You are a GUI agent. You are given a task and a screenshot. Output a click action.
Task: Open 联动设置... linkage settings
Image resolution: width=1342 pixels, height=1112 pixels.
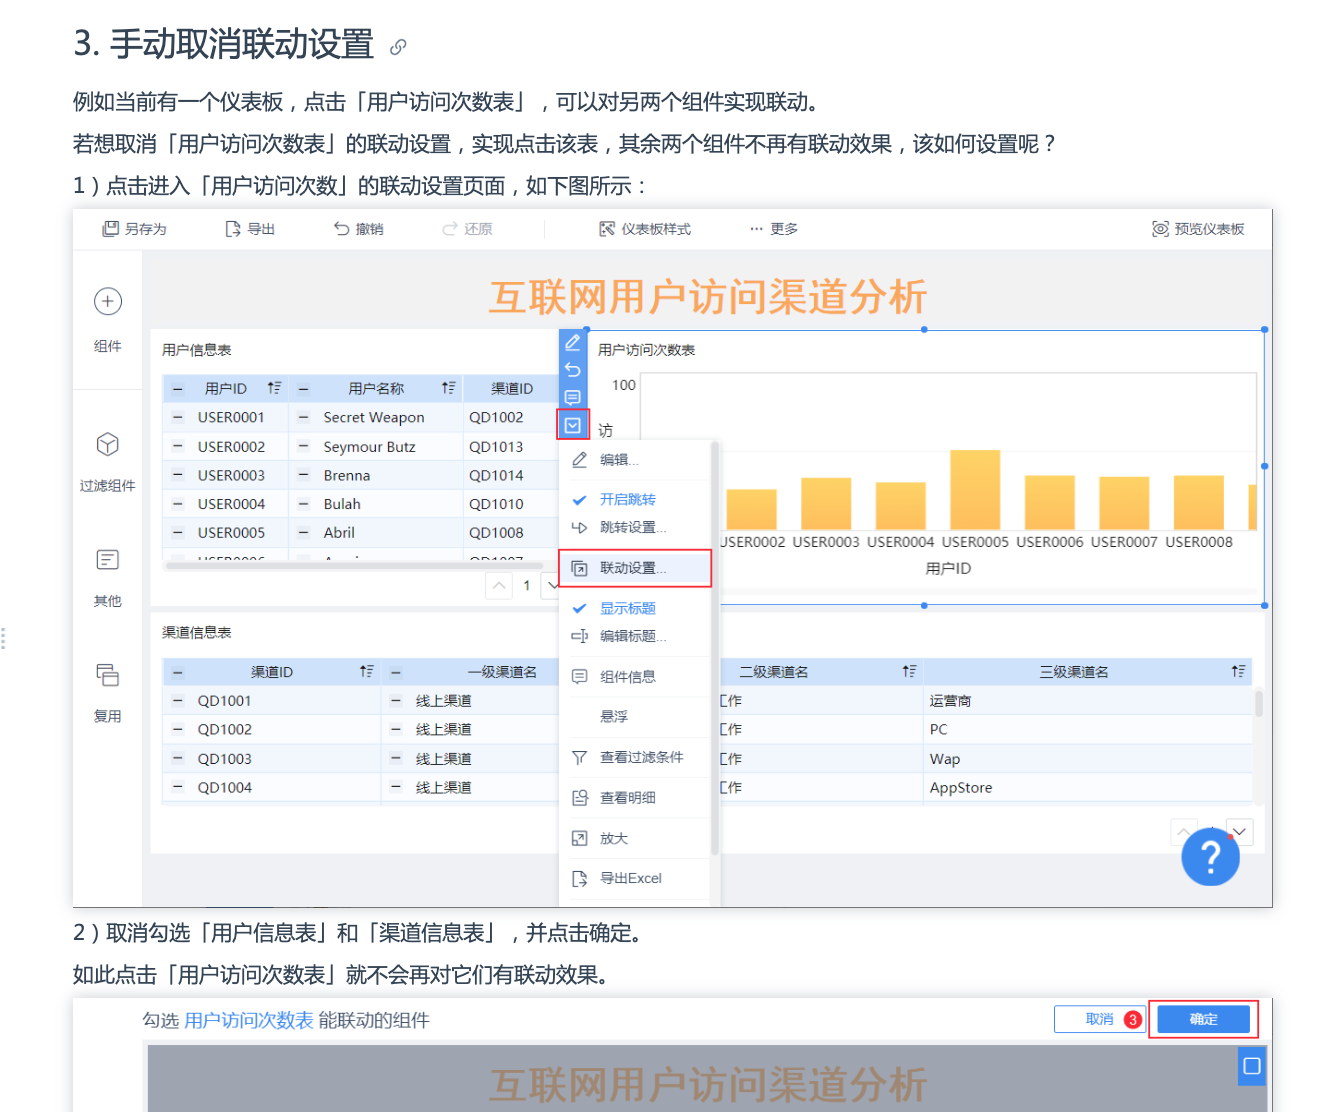635,568
